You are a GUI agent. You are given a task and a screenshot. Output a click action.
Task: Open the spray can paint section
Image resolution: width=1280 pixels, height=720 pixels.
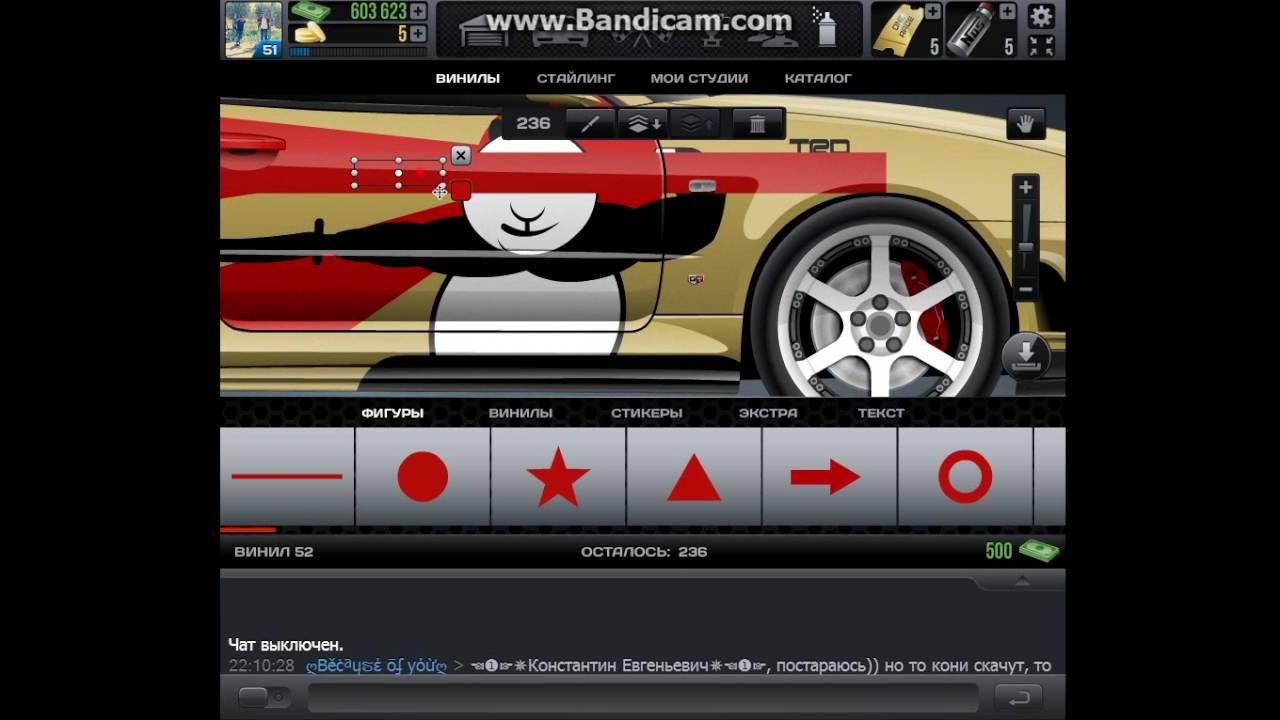[x=826, y=28]
